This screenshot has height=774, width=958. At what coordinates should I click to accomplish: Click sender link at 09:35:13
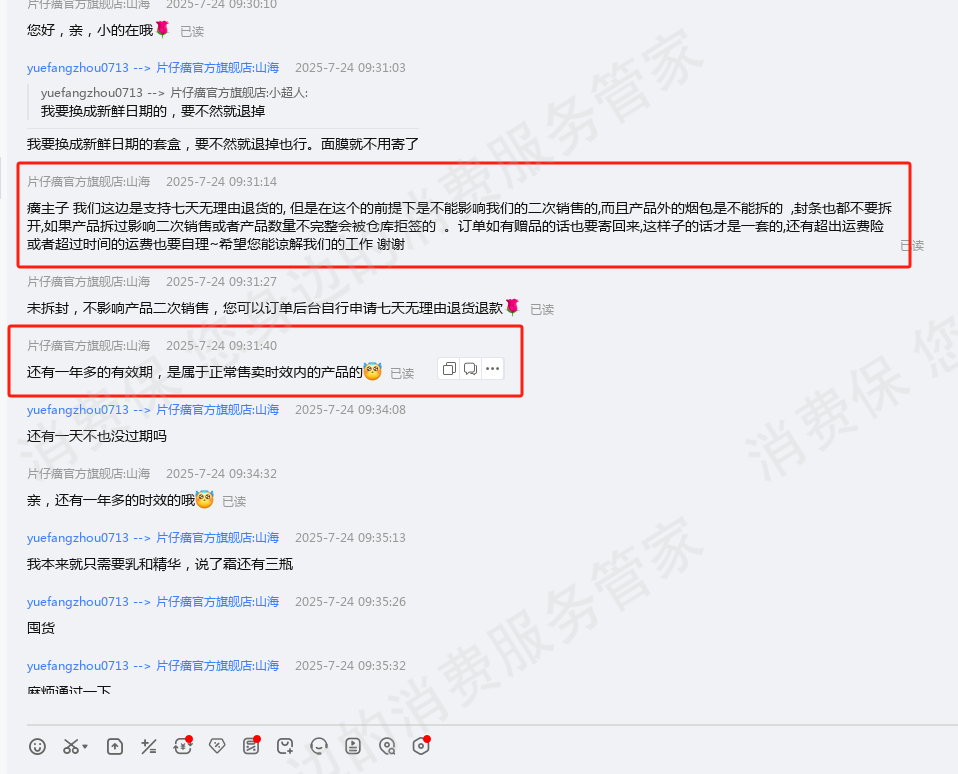pyautogui.click(x=153, y=538)
